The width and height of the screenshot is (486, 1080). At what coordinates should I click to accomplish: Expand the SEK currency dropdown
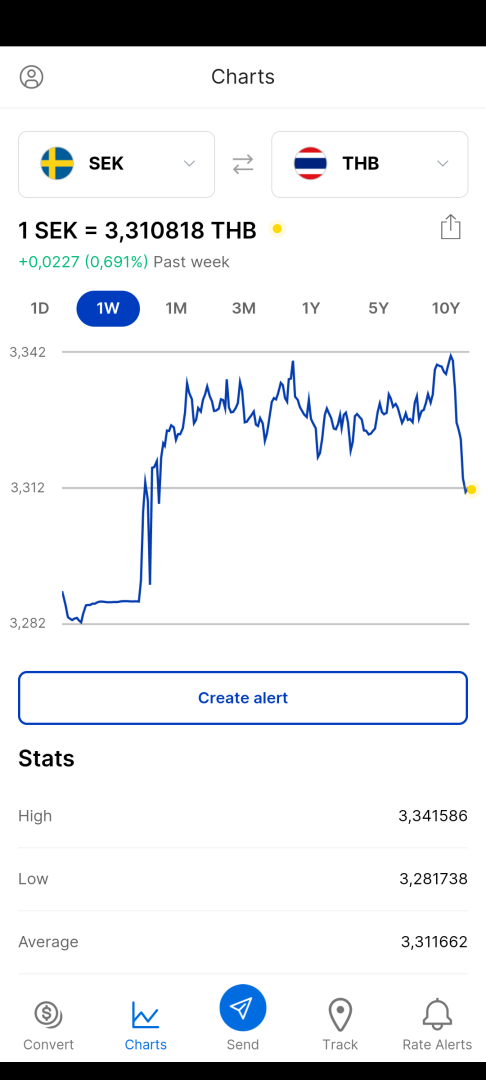click(116, 164)
